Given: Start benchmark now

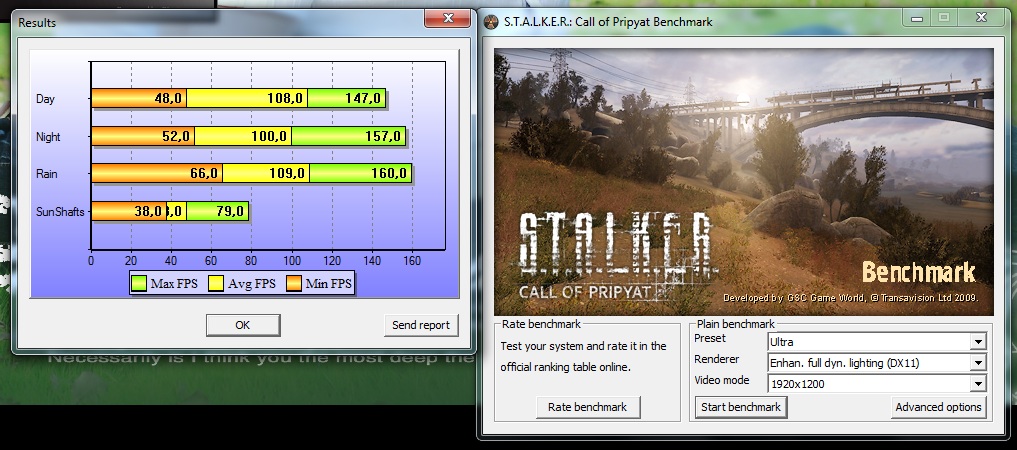Looking at the screenshot, I should pyautogui.click(x=741, y=407).
